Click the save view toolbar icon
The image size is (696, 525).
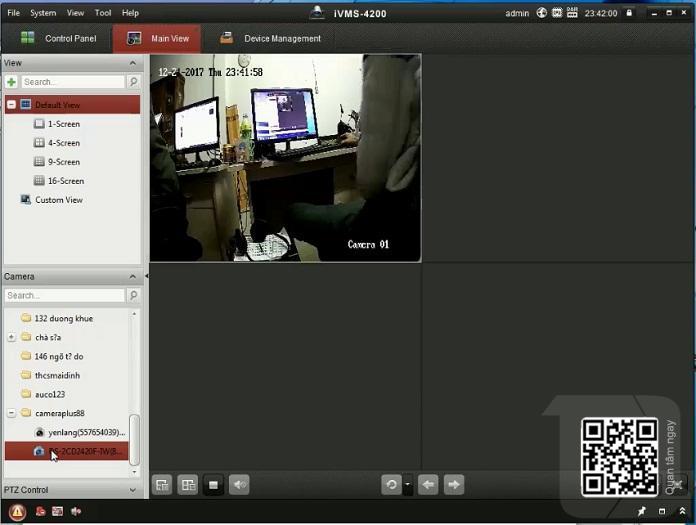click(x=162, y=485)
